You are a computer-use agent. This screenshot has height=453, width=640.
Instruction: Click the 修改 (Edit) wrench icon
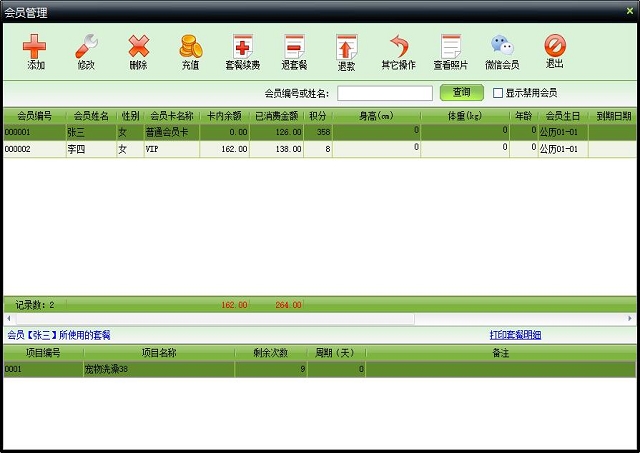(87, 51)
